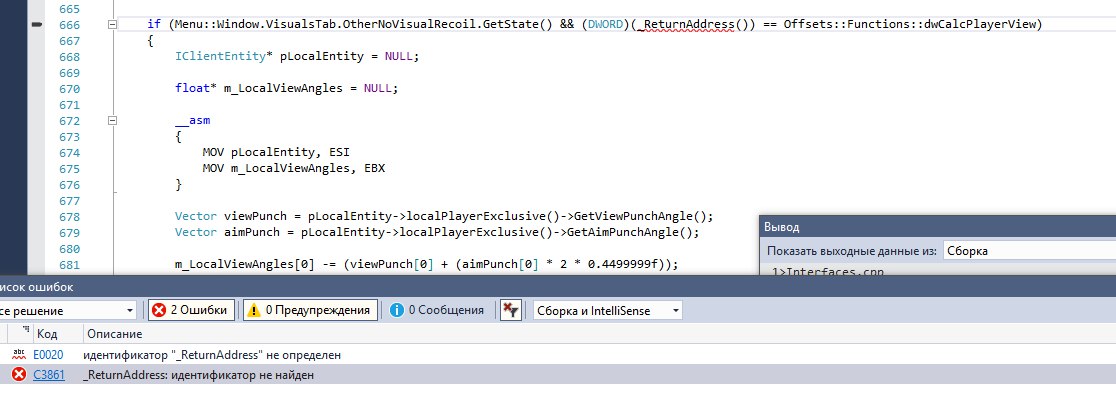This screenshot has height=418, width=1116.
Task: Open the Сборка и IntelliSense dropdown
Action: (x=607, y=310)
